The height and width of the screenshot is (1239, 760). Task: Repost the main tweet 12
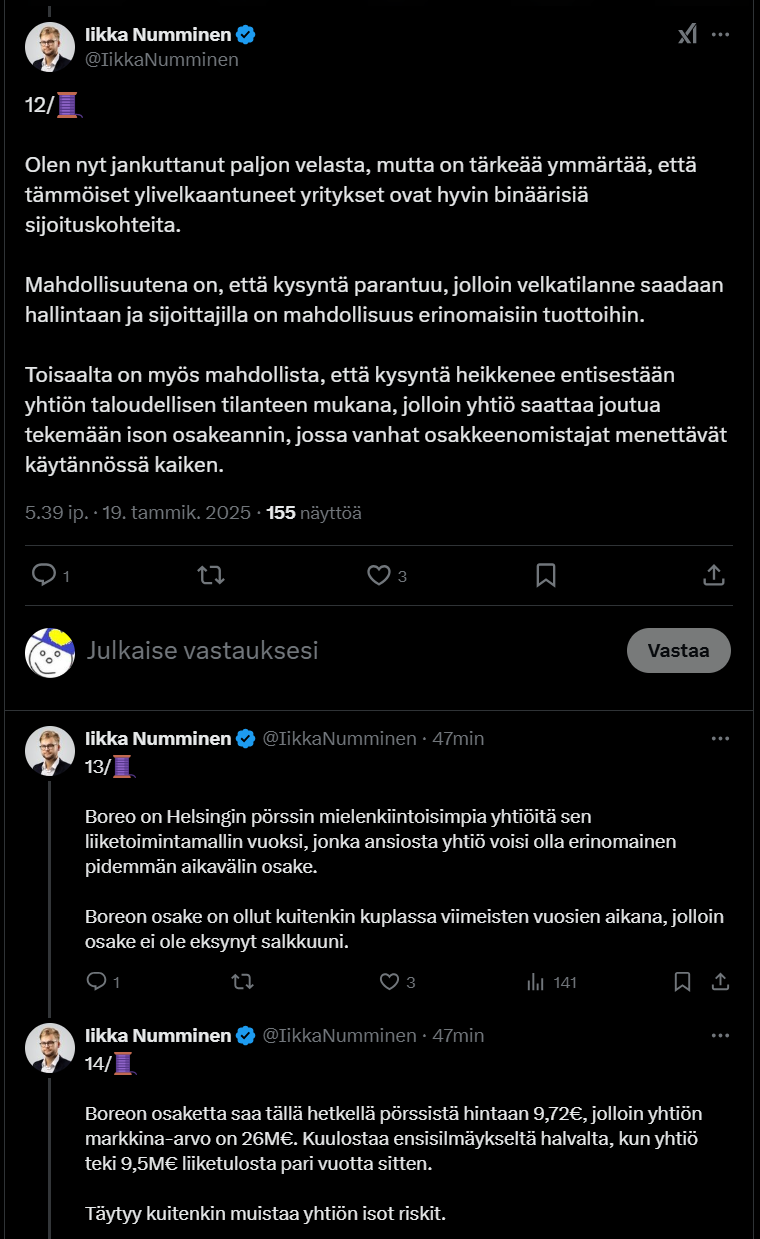[x=211, y=575]
